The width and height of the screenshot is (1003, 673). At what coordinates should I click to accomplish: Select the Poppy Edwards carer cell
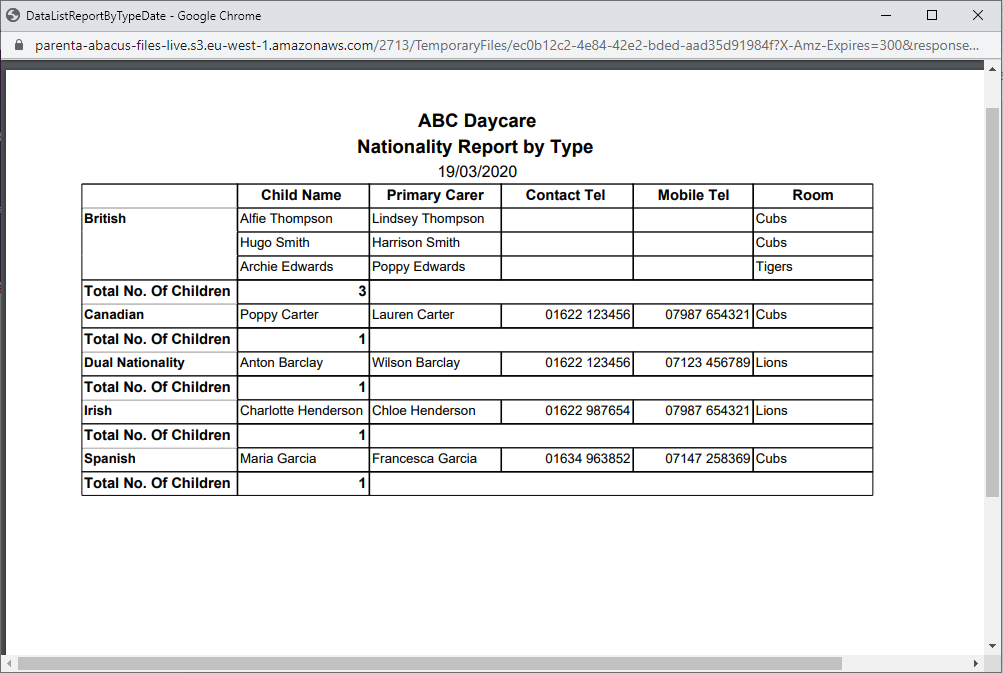point(435,267)
